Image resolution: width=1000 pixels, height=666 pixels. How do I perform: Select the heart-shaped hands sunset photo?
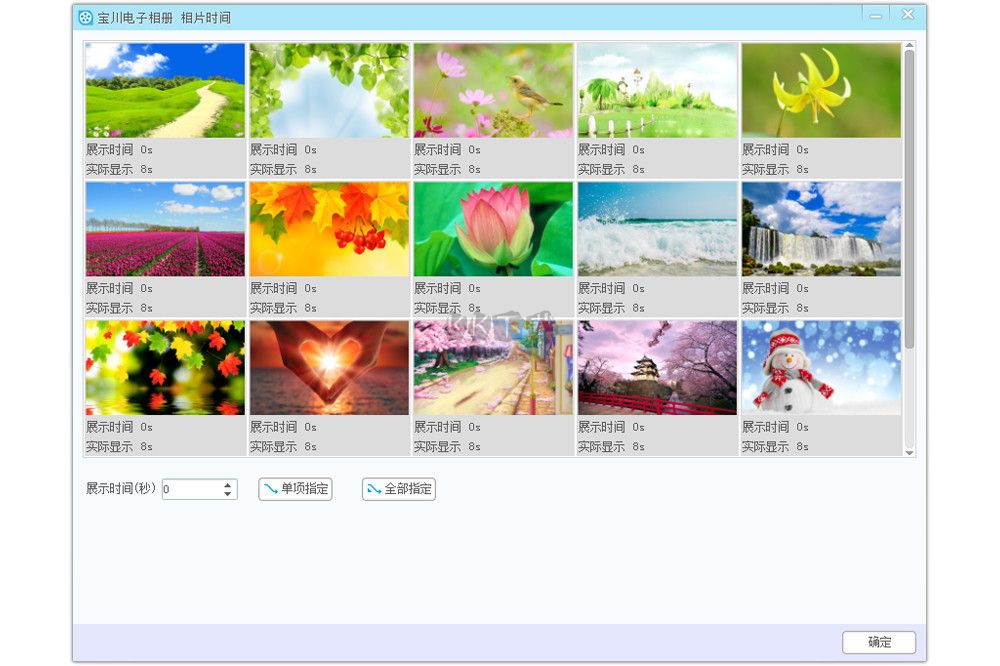[x=329, y=367]
